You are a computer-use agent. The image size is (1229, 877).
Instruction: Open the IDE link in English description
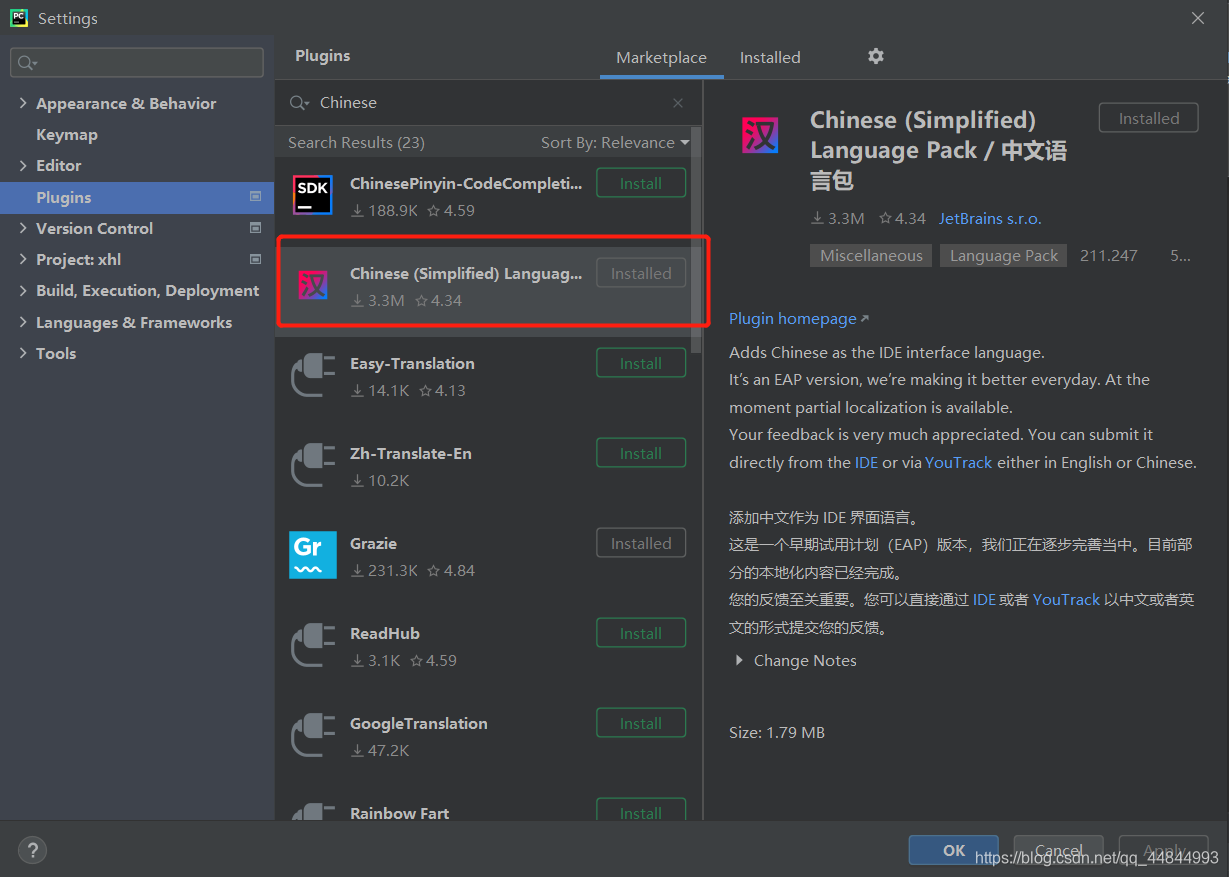coord(866,462)
